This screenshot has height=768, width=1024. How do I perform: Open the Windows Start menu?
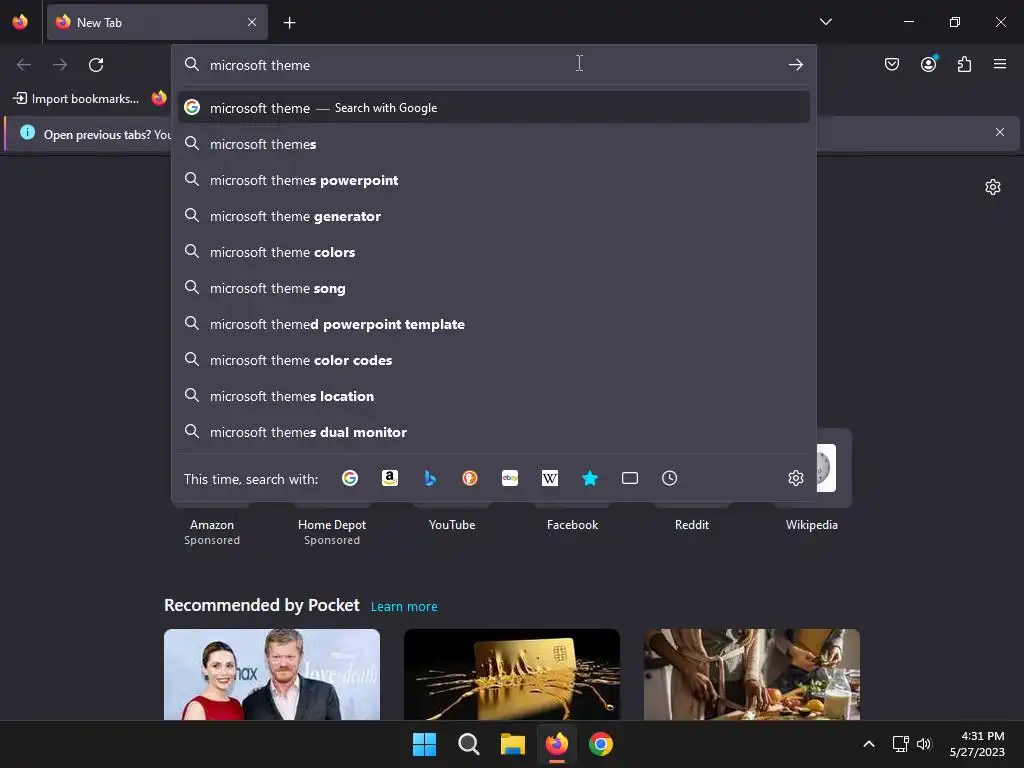(424, 744)
